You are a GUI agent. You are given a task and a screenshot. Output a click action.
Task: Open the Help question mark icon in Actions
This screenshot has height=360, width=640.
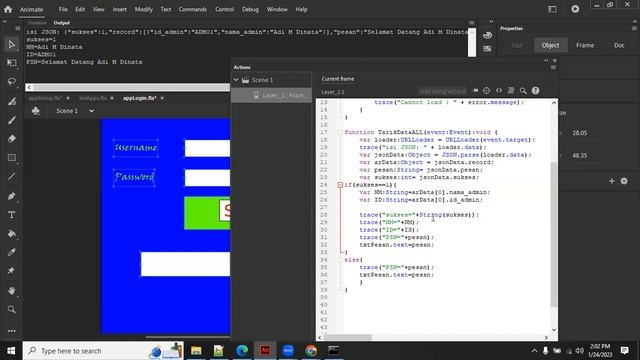(536, 91)
